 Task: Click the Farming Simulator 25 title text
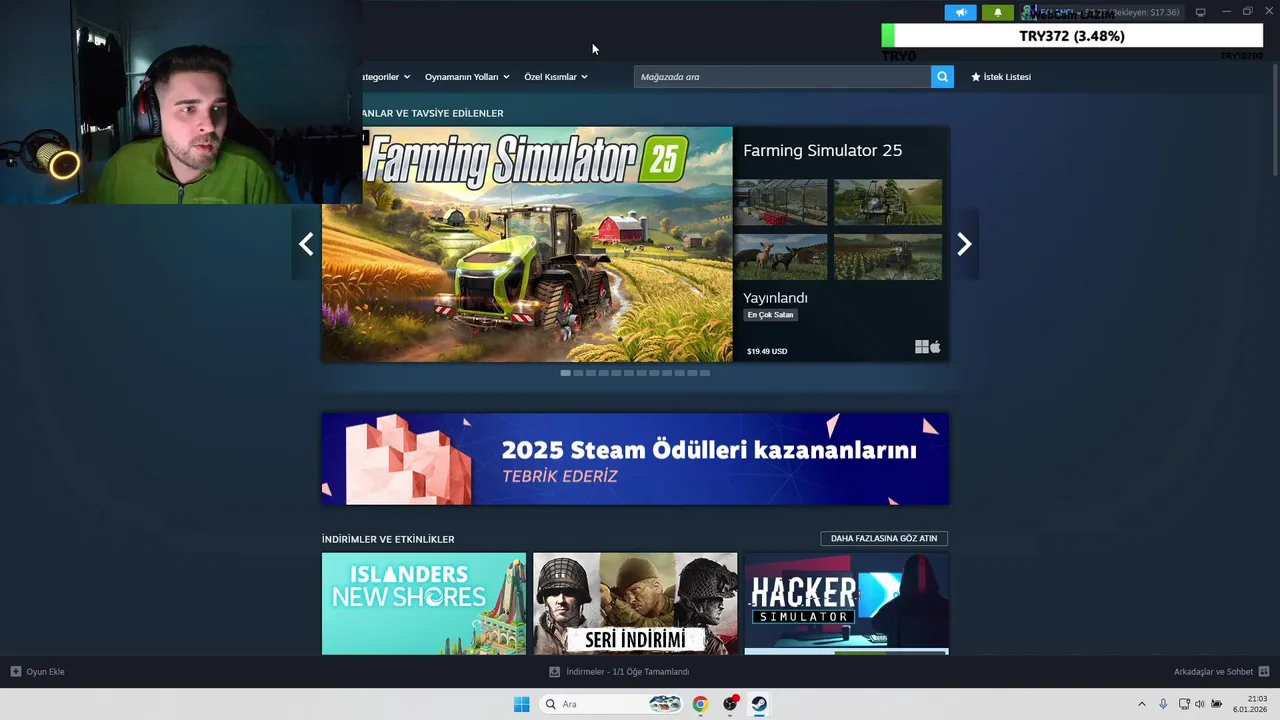coord(822,150)
